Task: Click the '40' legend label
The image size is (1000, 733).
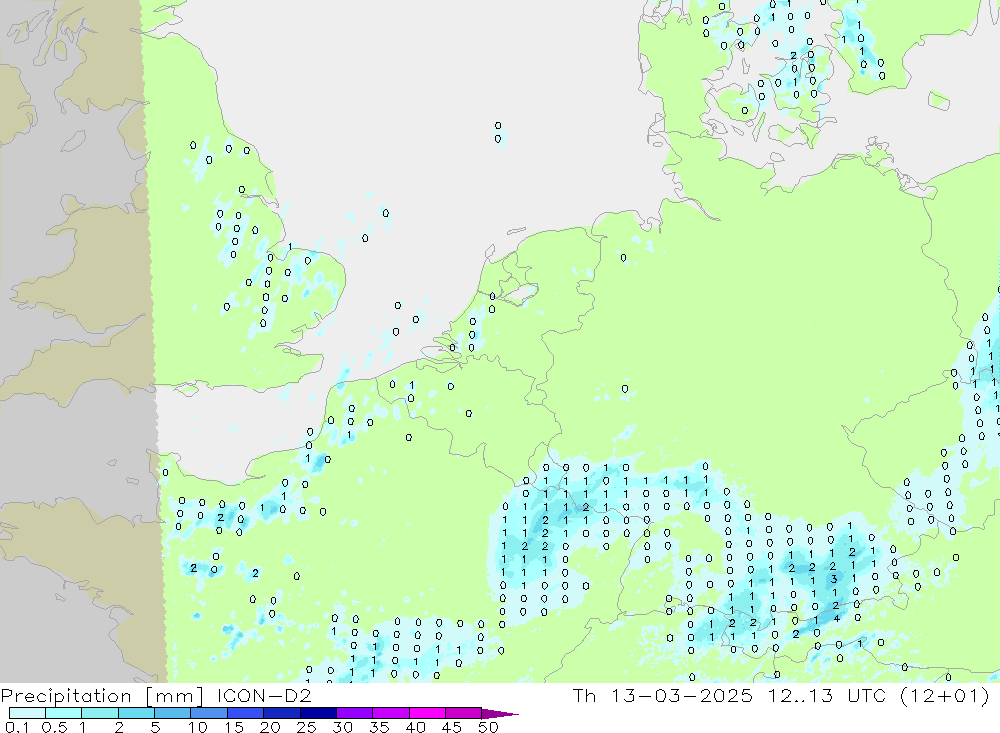Action: (x=415, y=727)
